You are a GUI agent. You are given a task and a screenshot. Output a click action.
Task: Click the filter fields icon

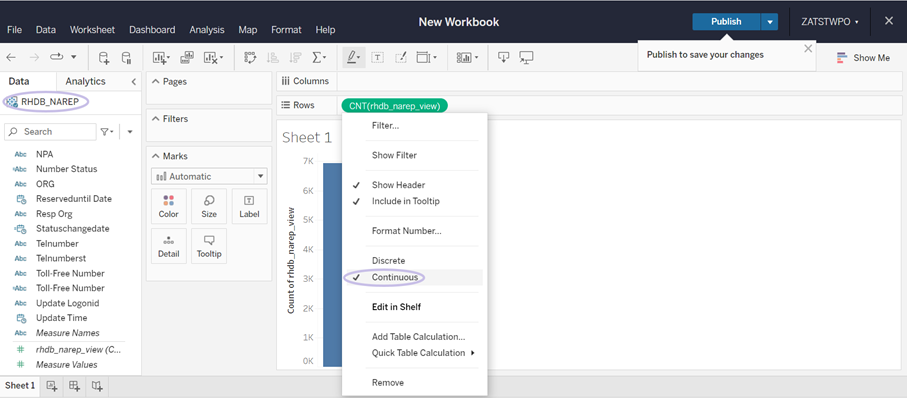pos(107,132)
